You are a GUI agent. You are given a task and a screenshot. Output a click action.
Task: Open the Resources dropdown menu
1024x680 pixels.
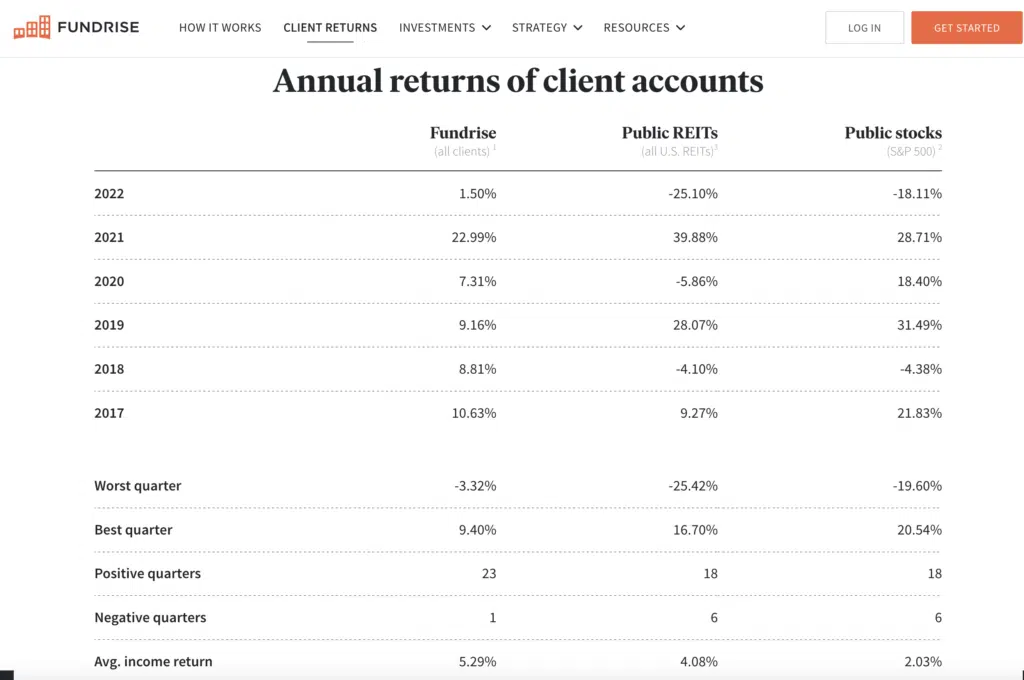click(x=644, y=28)
